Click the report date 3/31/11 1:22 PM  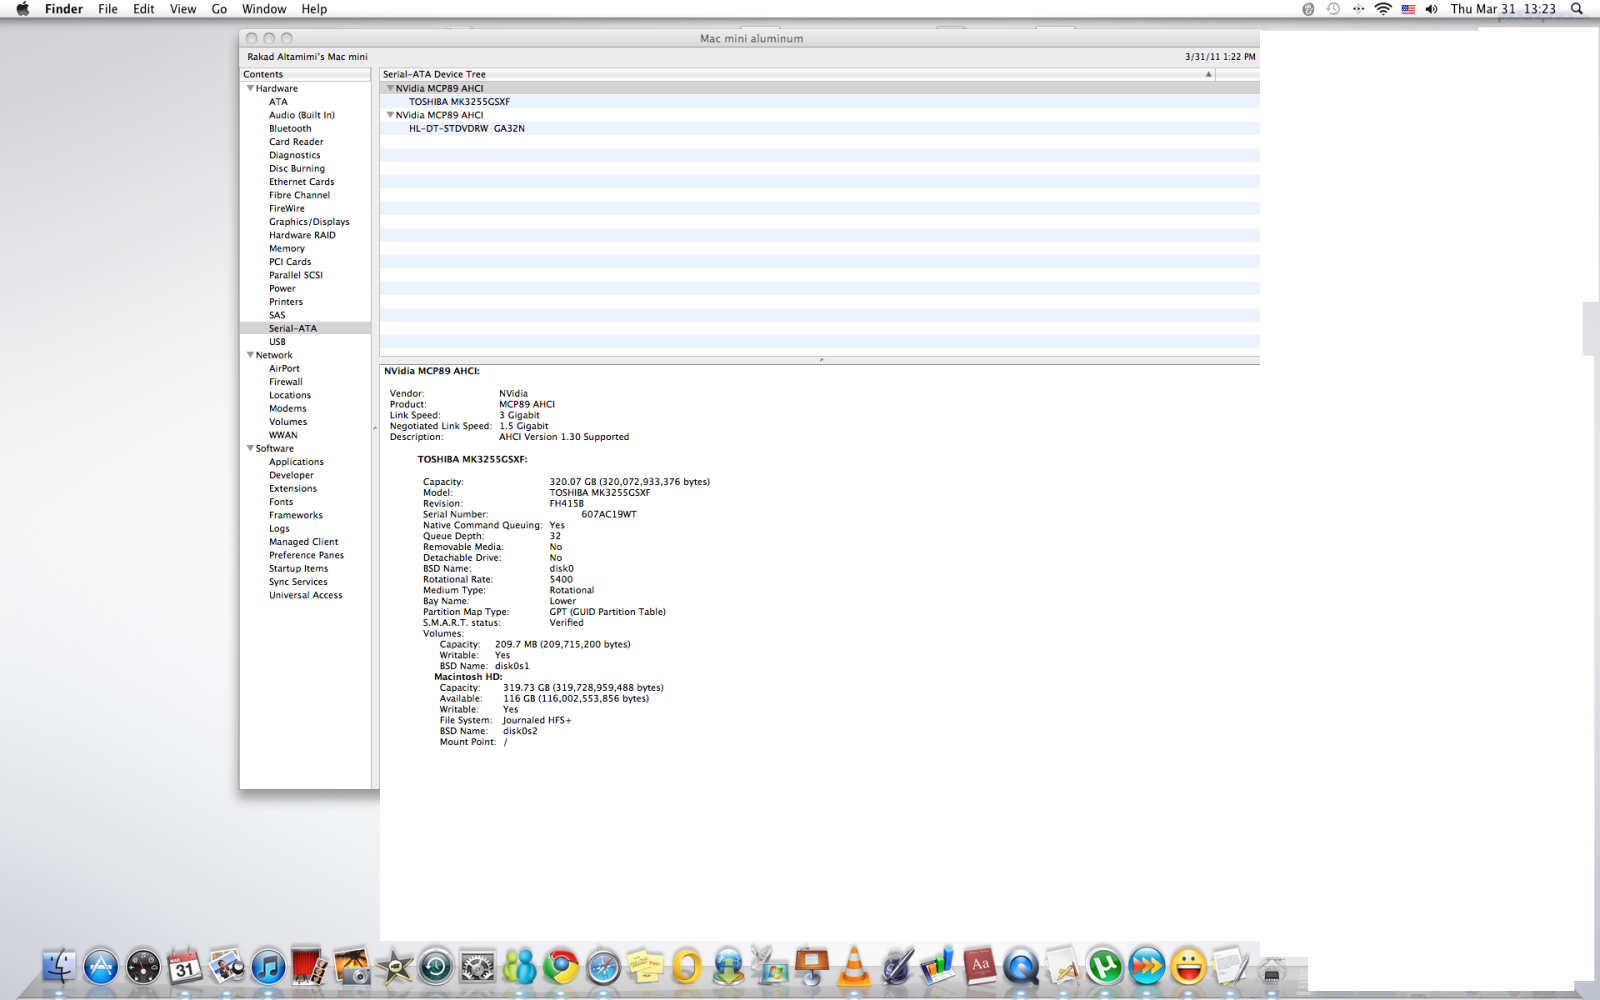tap(1220, 57)
